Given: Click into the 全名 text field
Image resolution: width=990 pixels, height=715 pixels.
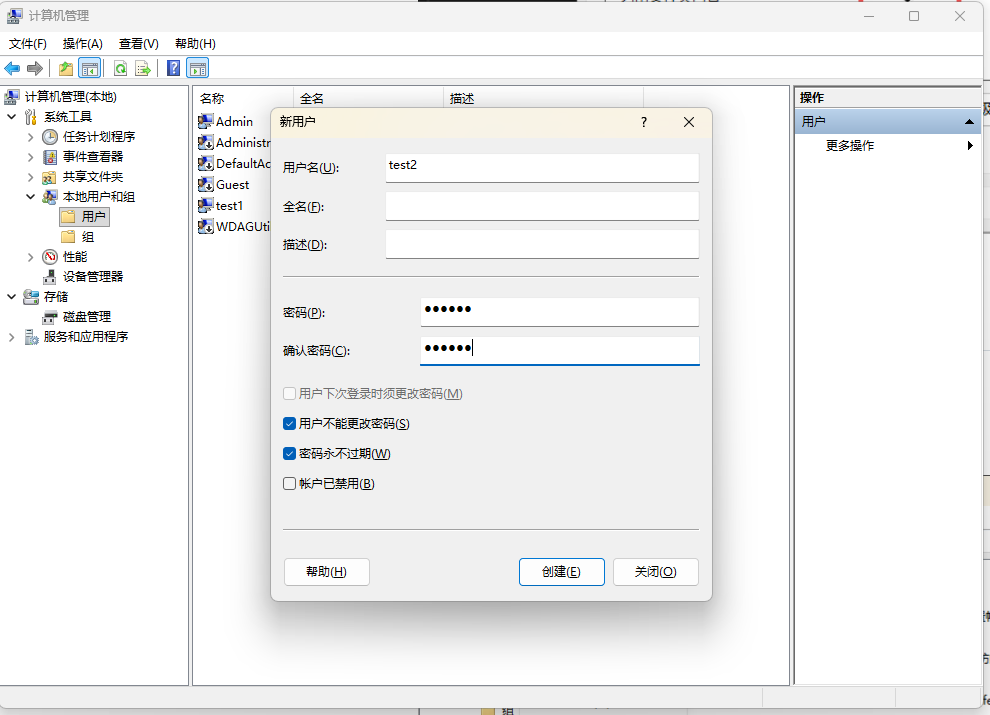Looking at the screenshot, I should (541, 206).
